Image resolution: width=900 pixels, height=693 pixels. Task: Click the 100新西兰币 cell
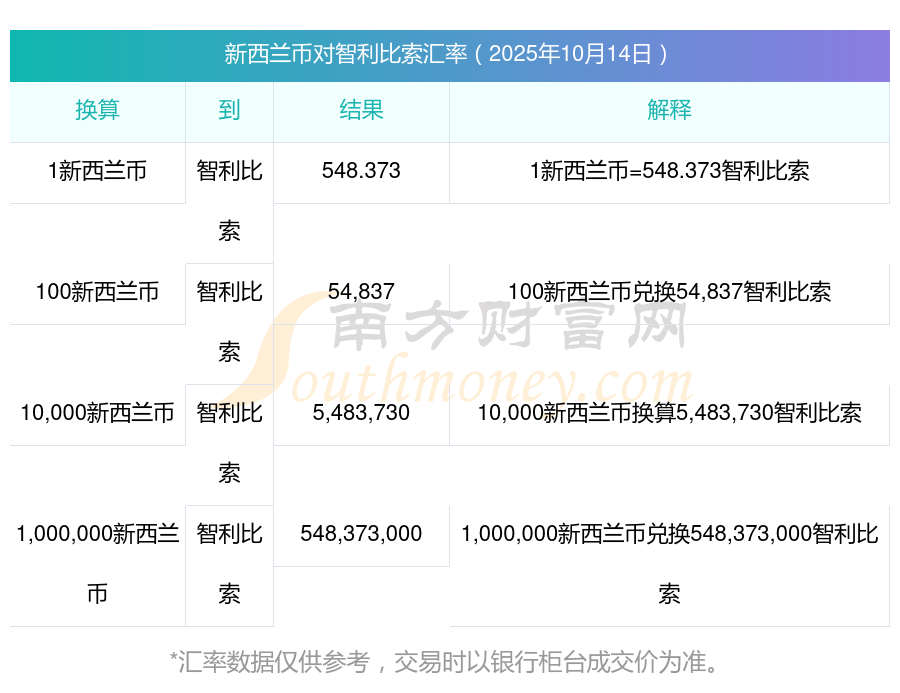click(x=97, y=292)
